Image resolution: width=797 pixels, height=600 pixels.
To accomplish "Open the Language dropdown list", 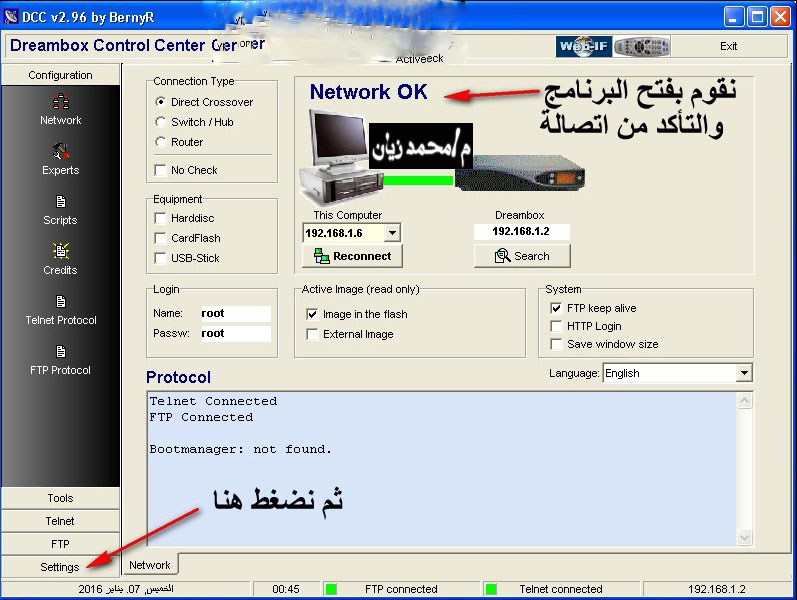I will [743, 373].
